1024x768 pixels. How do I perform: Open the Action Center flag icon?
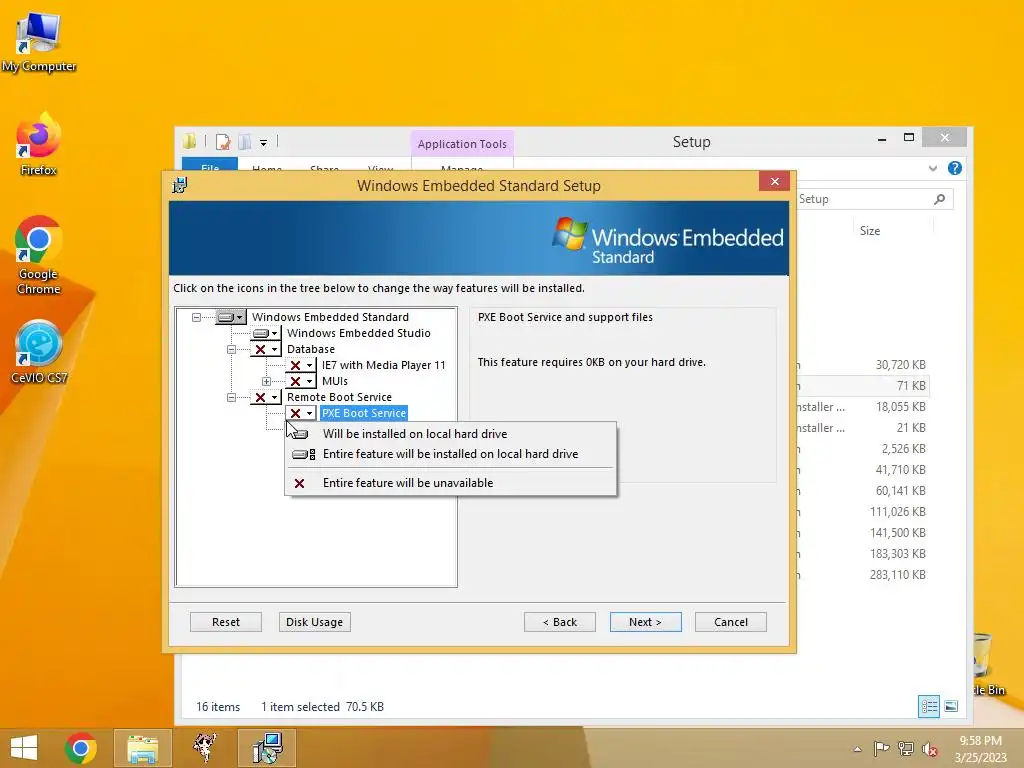click(x=881, y=749)
